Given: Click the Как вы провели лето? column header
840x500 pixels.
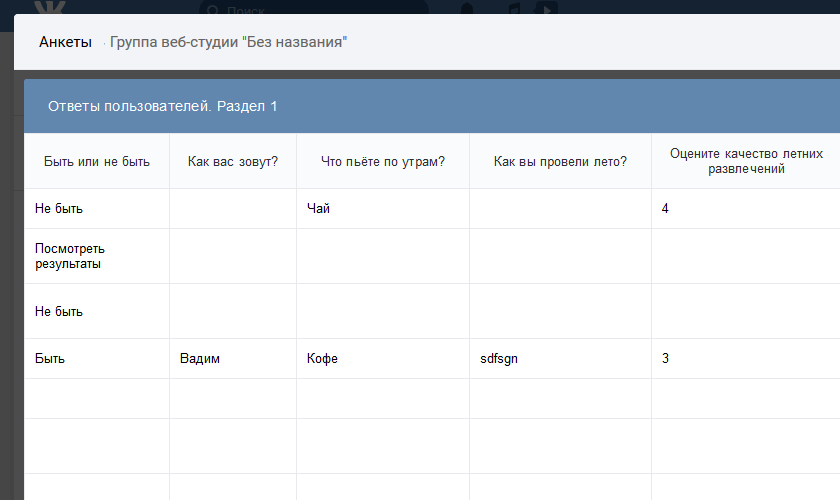Looking at the screenshot, I should 560,161.
